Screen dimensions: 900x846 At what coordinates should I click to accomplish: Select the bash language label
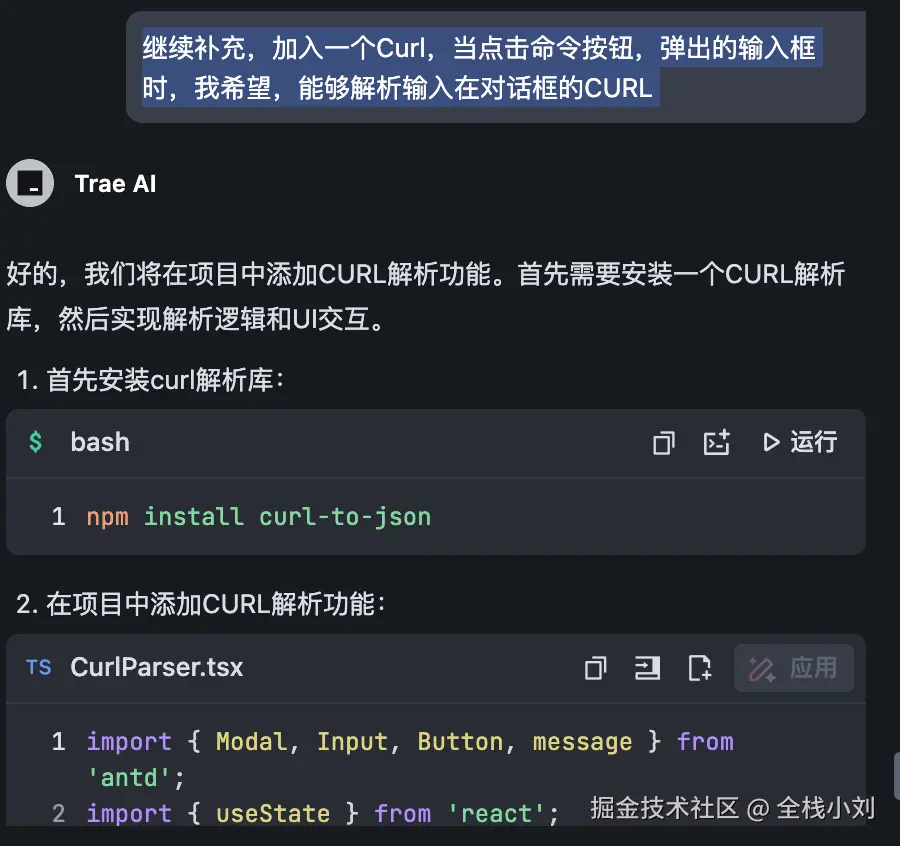100,443
